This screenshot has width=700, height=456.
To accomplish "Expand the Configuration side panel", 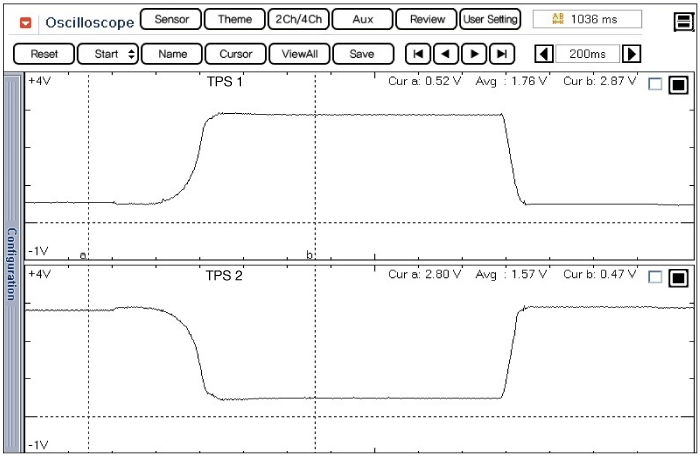I will click(12, 264).
